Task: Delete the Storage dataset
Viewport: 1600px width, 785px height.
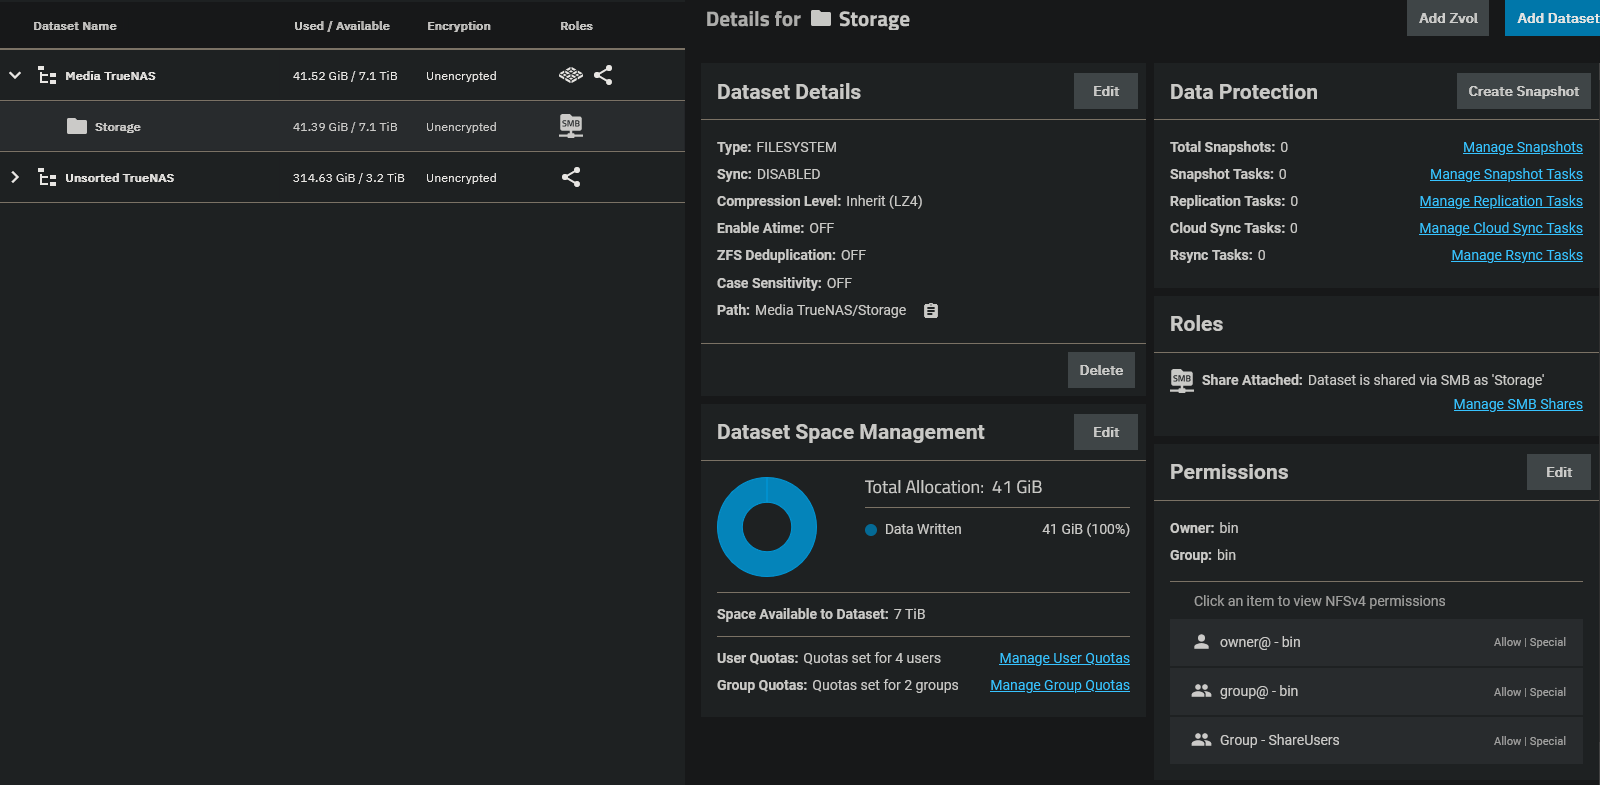Action: [1101, 370]
